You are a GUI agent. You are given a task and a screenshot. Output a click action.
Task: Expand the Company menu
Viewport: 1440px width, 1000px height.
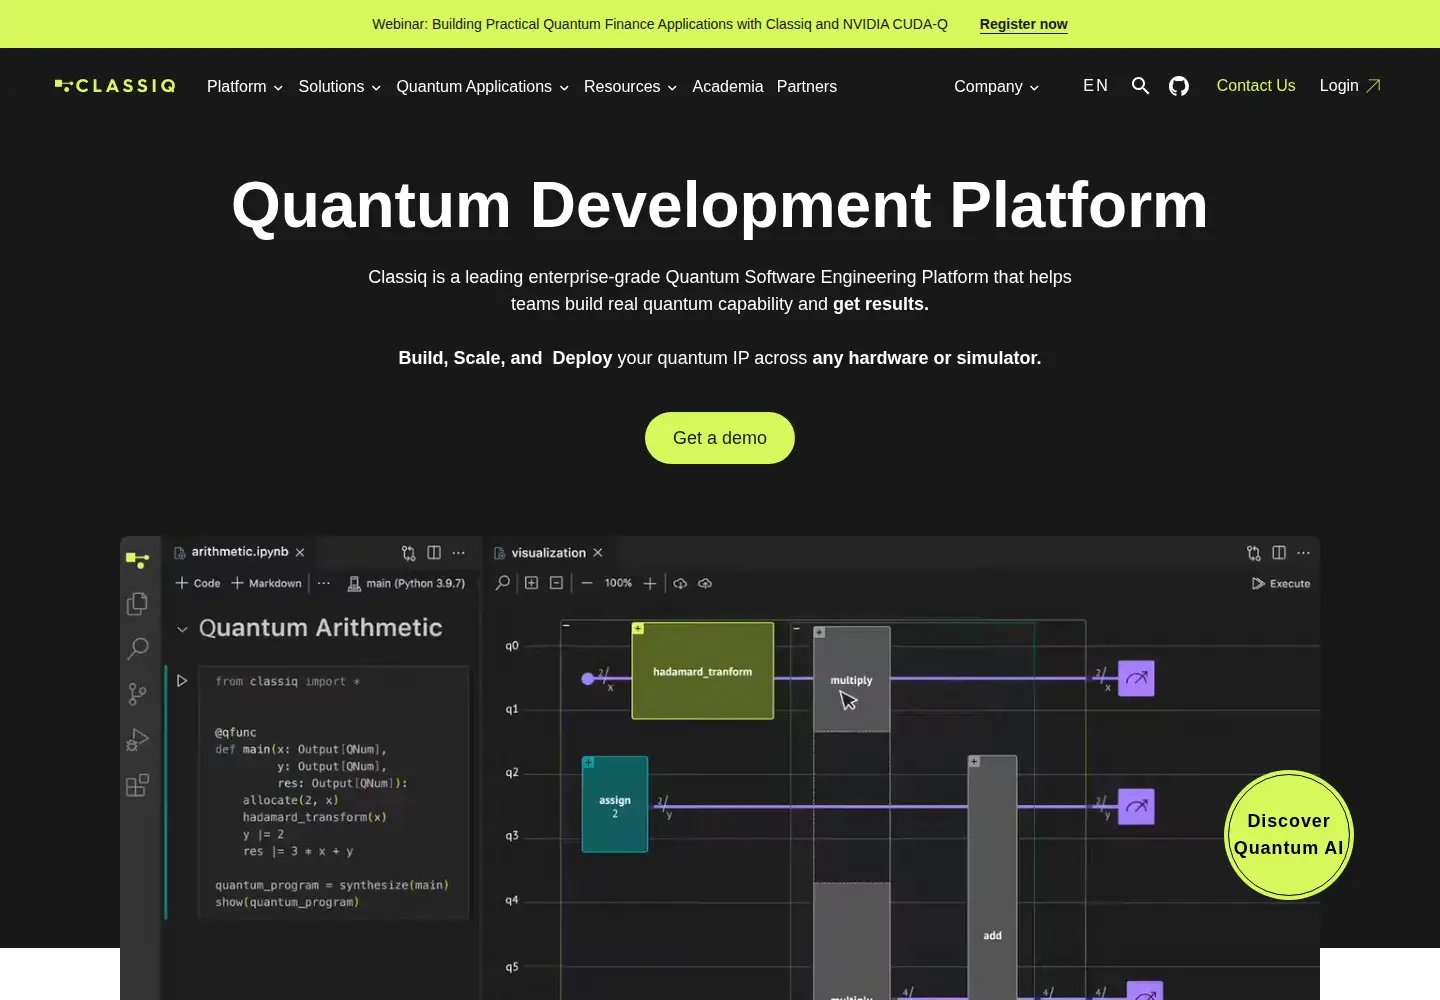997,87
